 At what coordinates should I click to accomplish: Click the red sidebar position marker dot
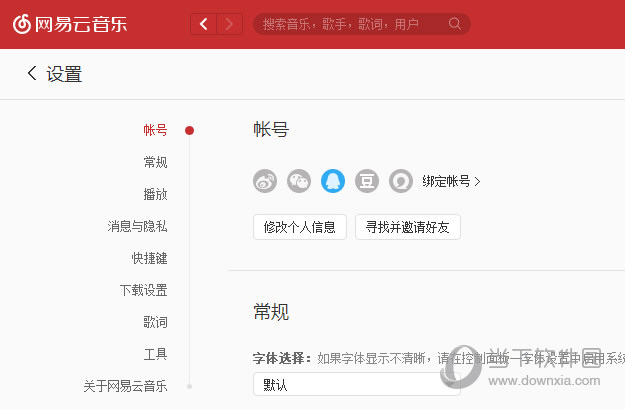tap(189, 130)
